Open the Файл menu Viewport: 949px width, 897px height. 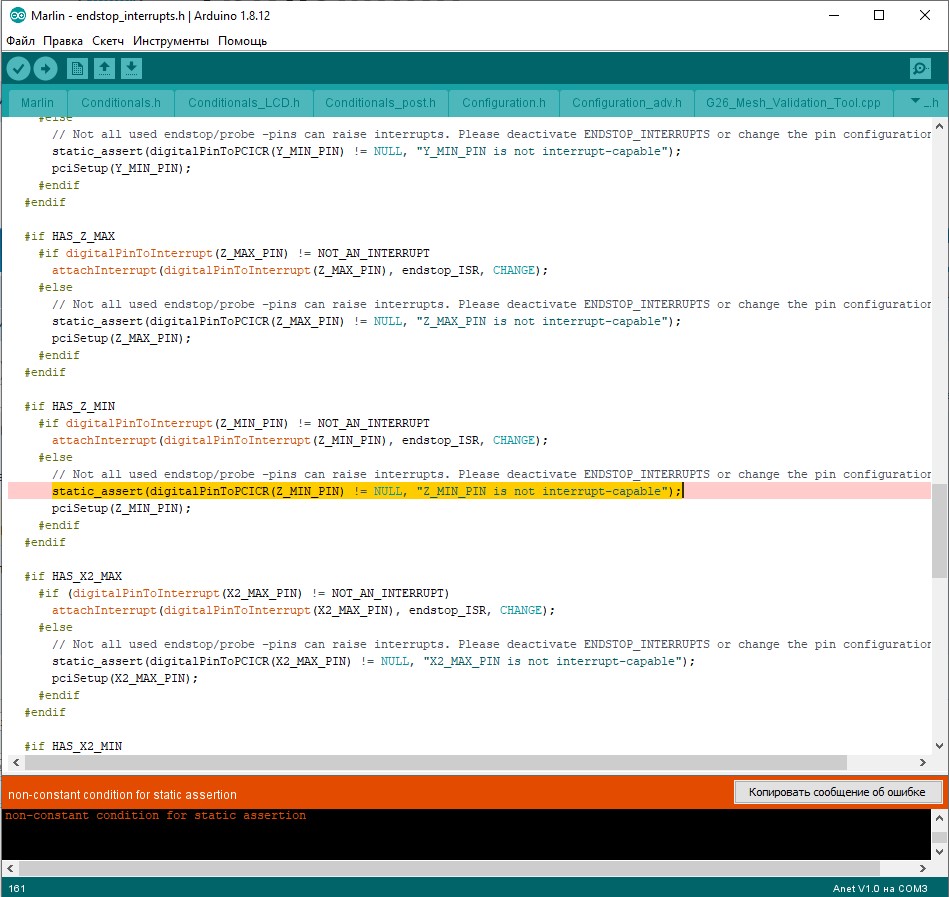[x=20, y=41]
